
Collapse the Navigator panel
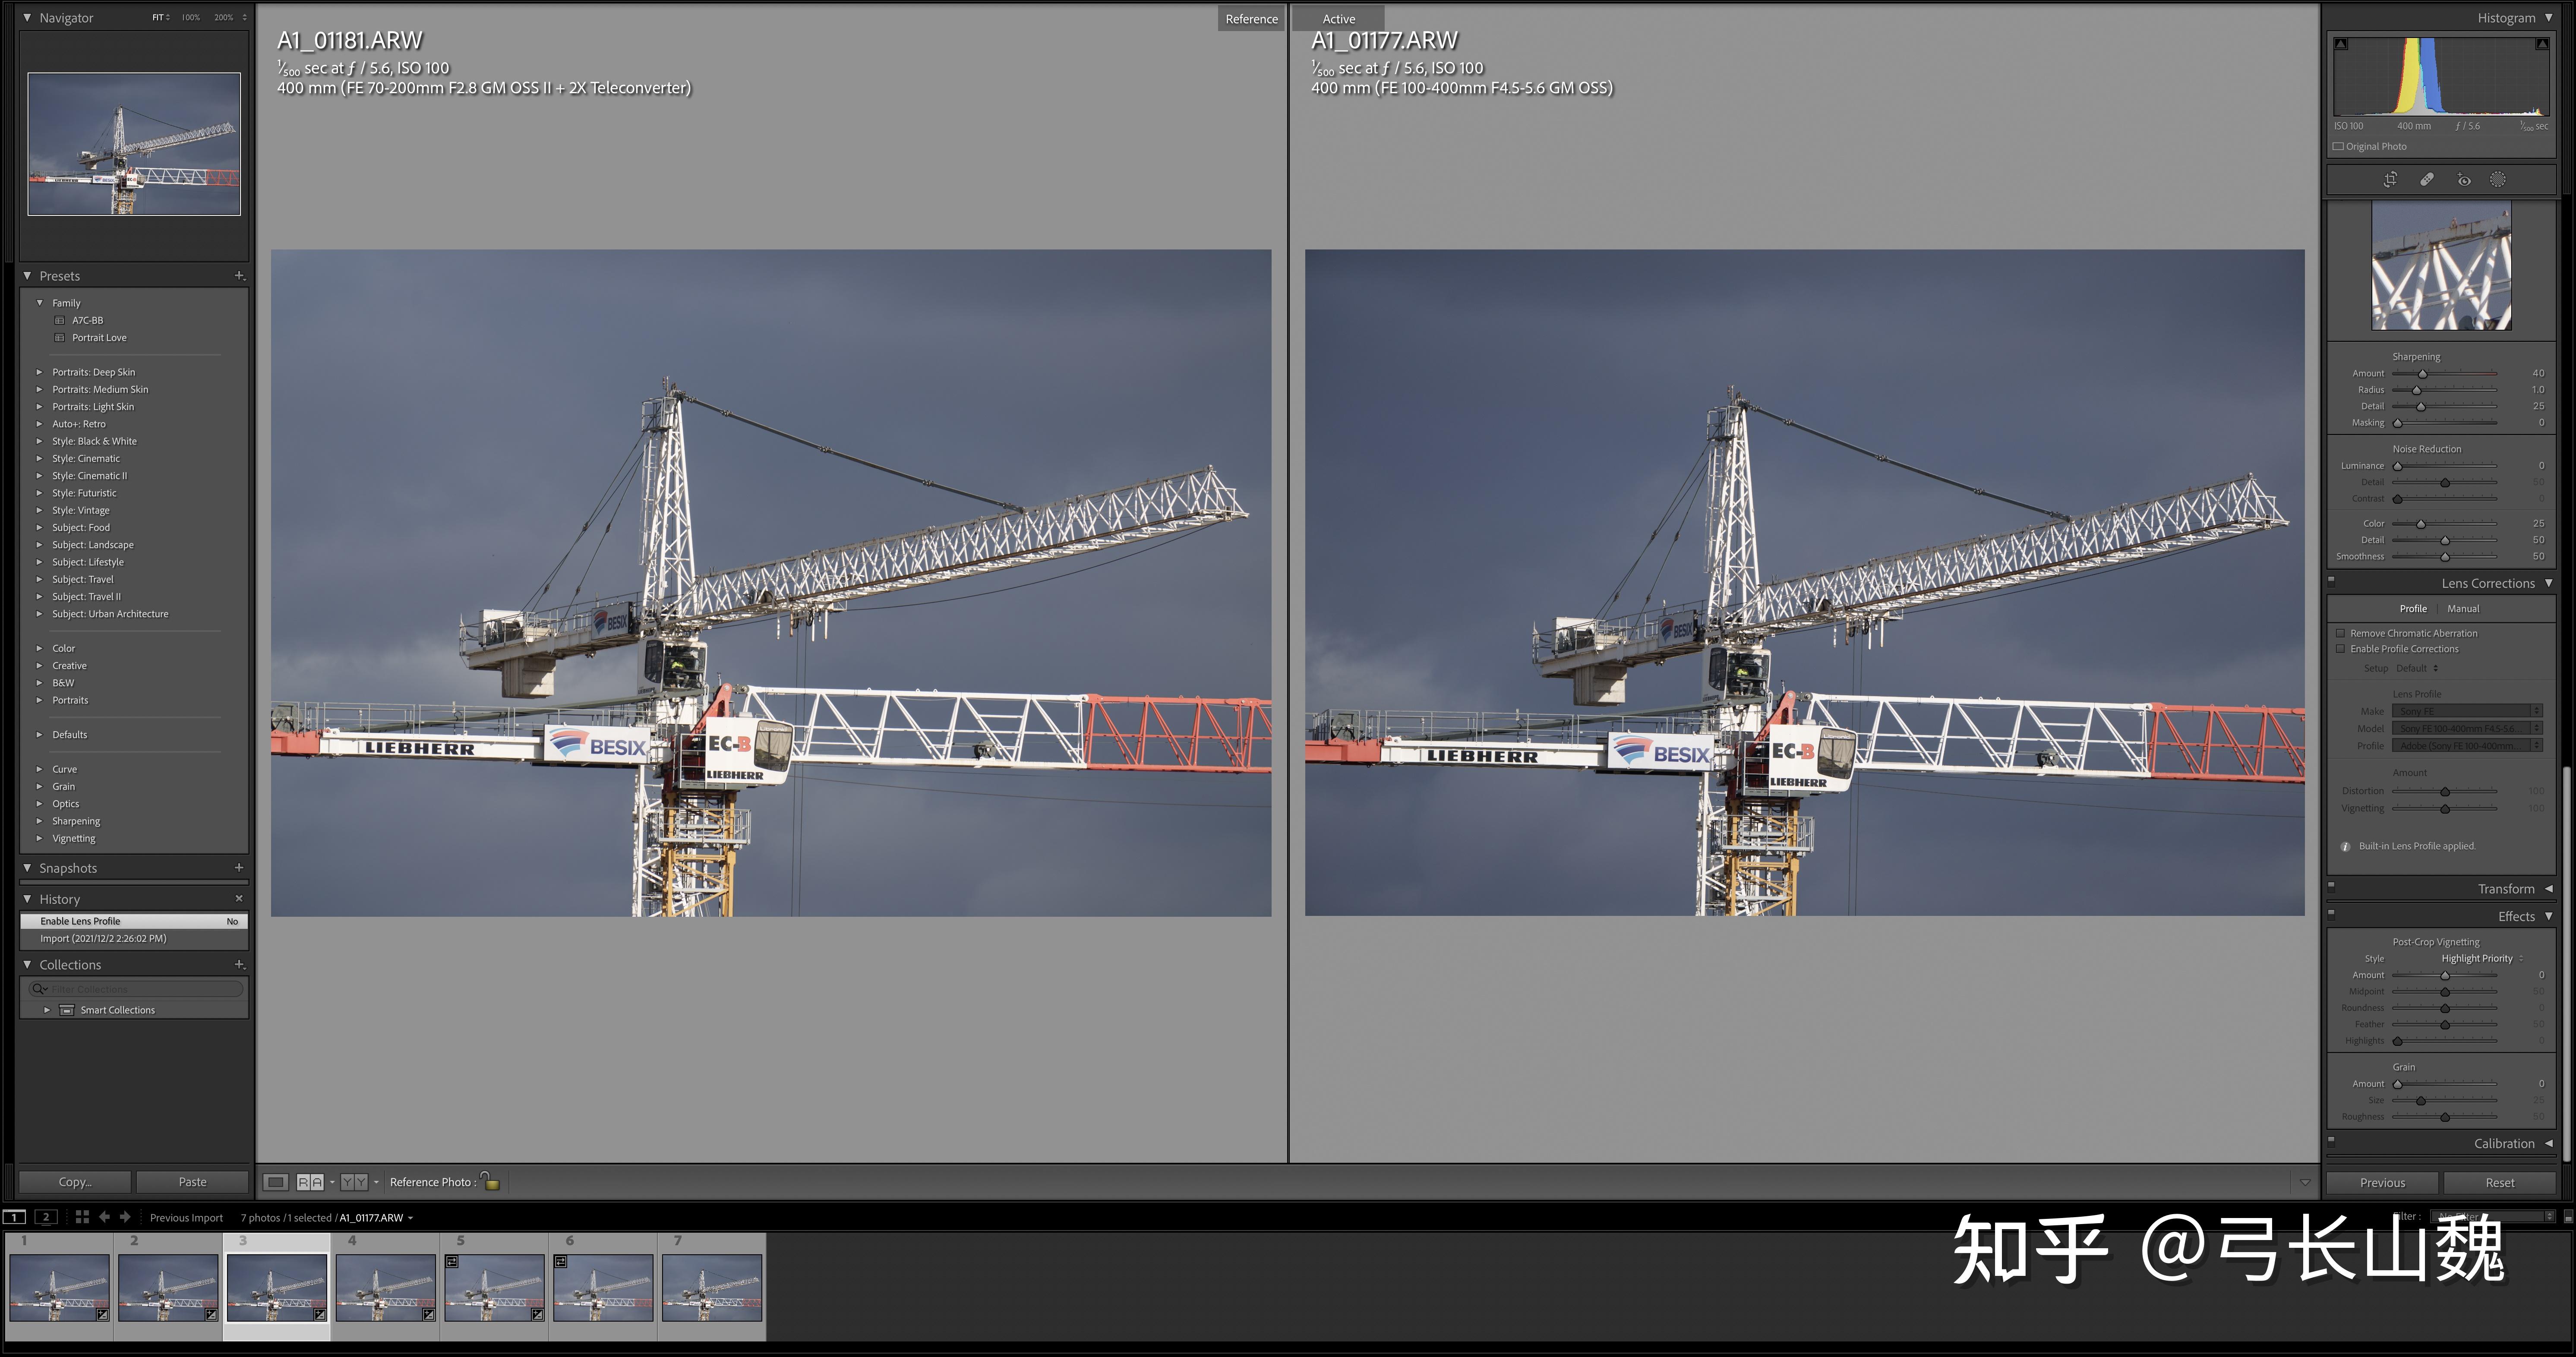pos(27,18)
